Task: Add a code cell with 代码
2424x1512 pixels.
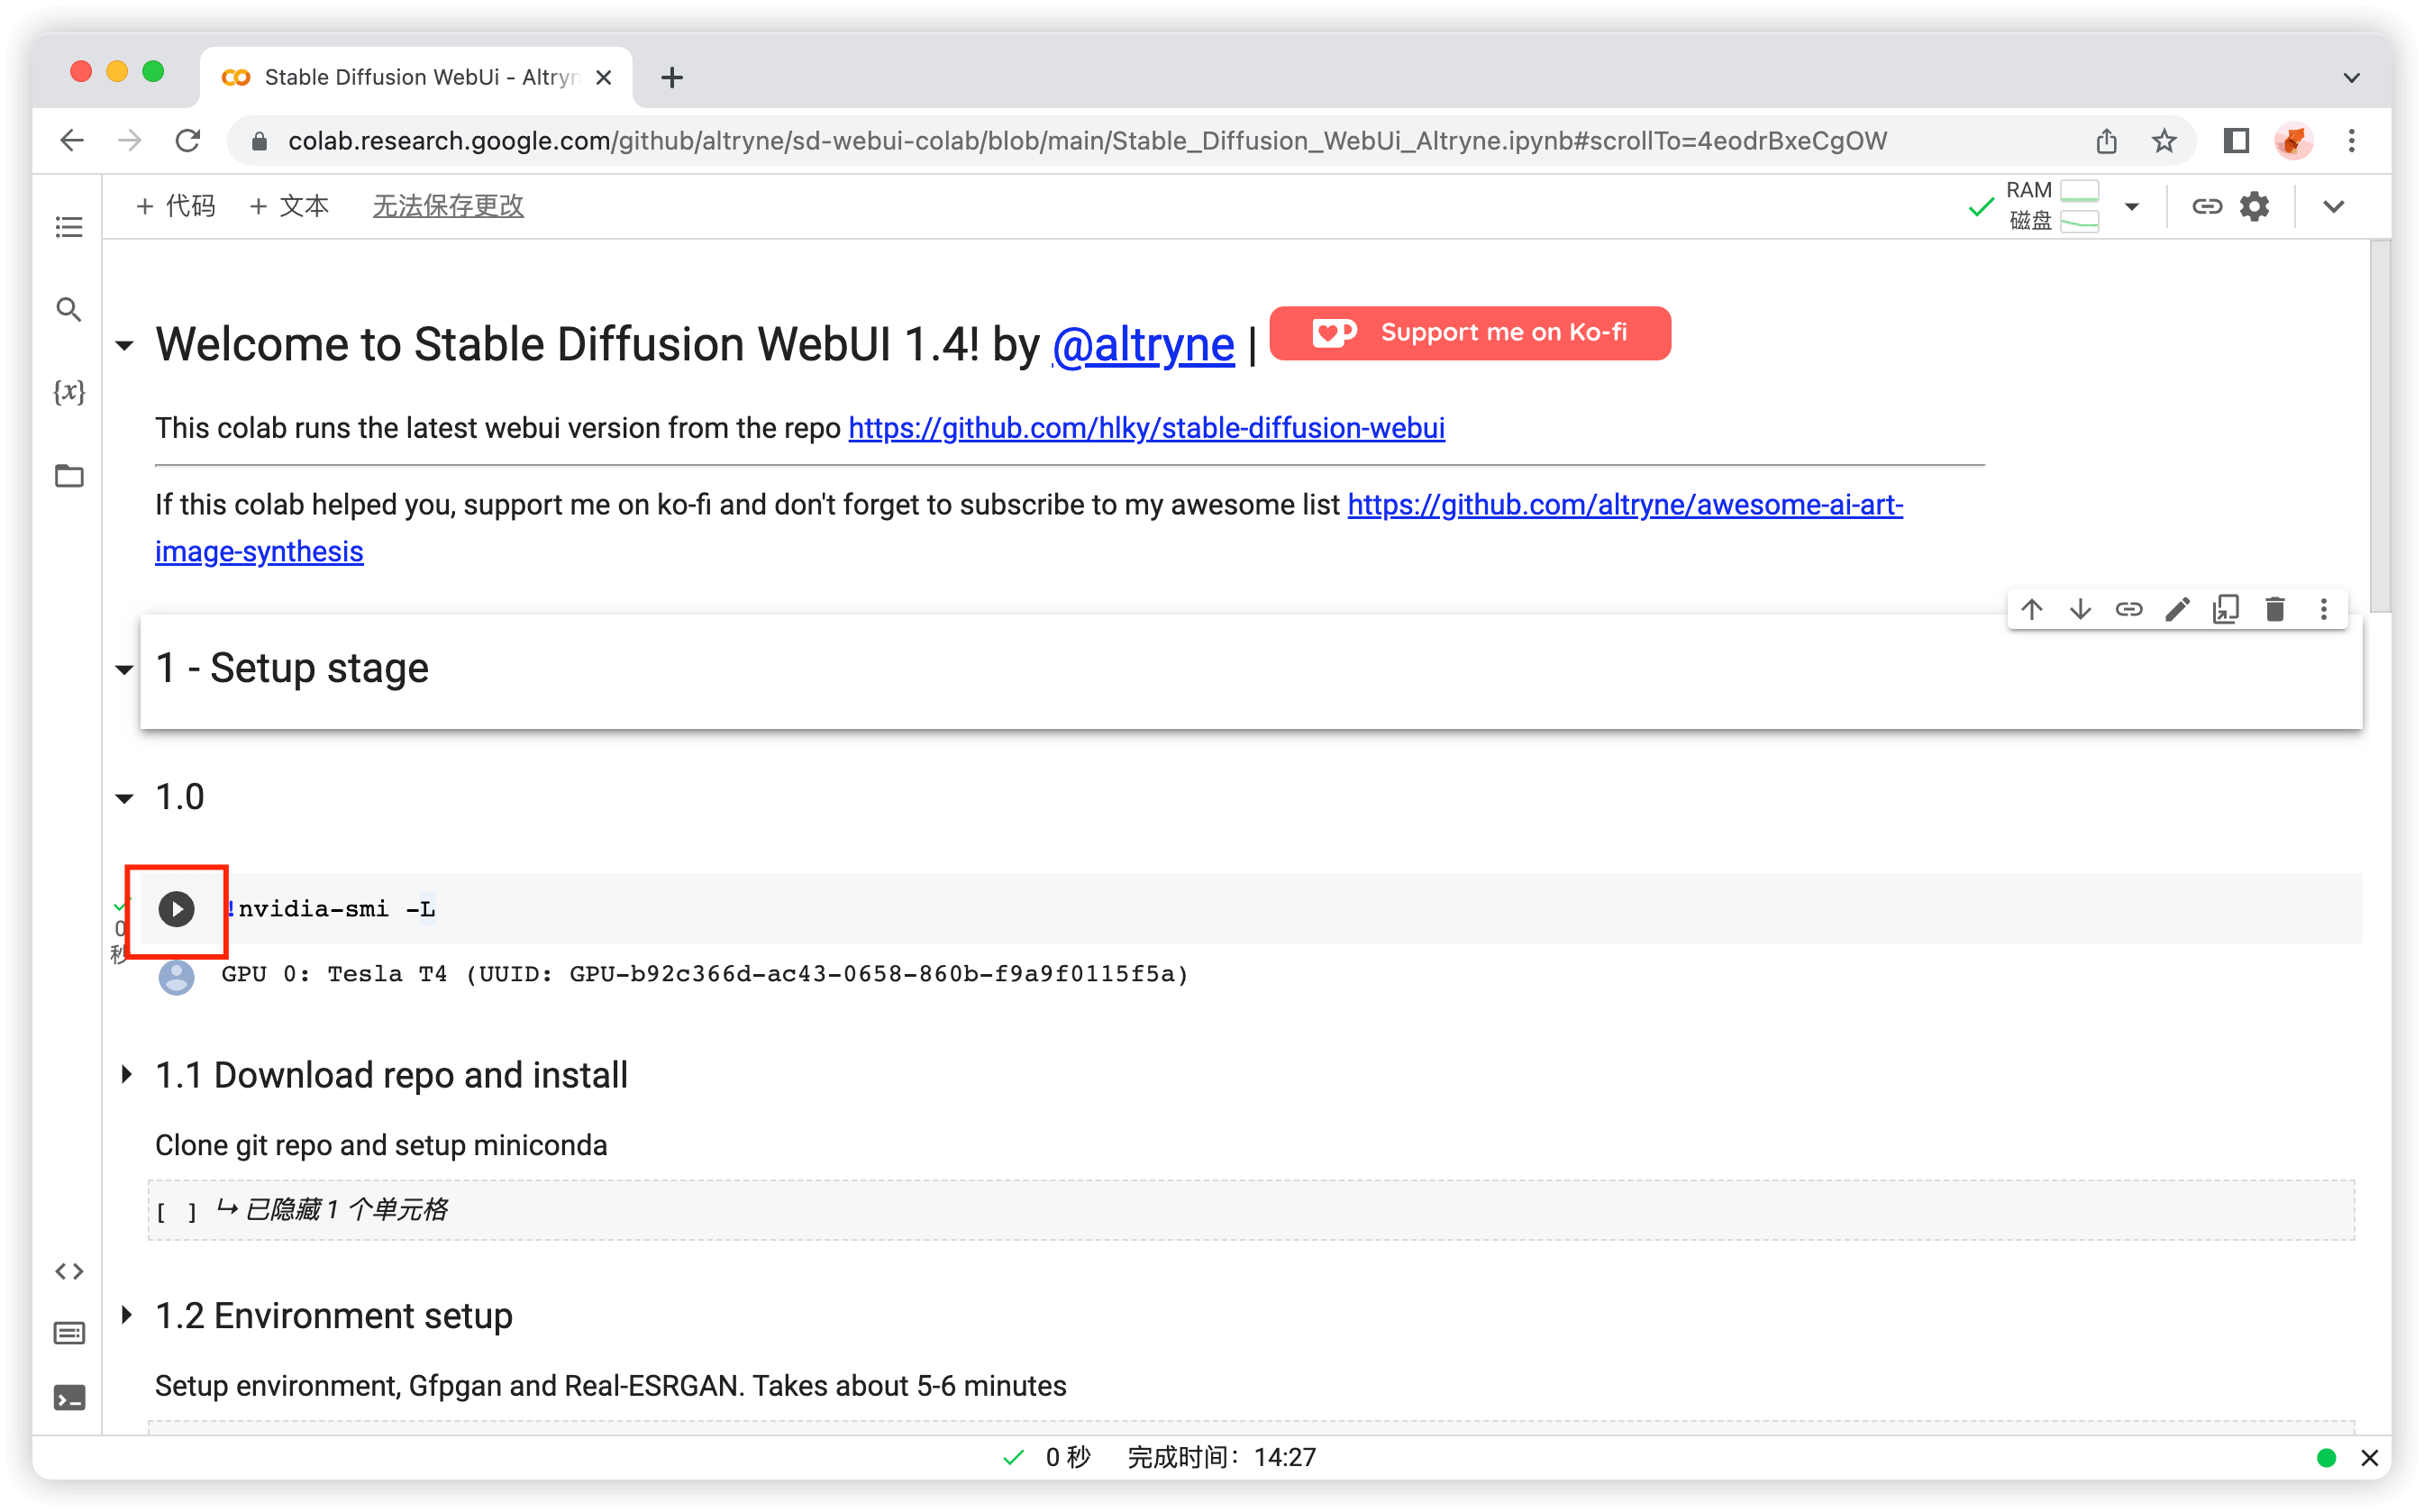Action: [x=175, y=206]
